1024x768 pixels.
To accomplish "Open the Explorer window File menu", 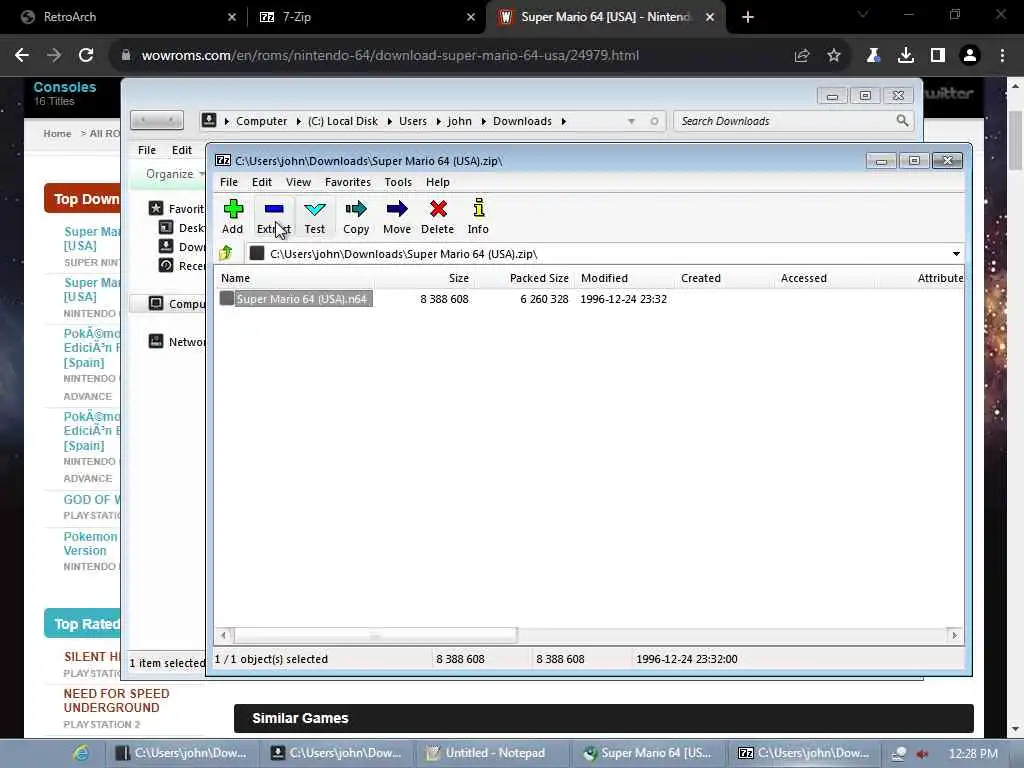I will (147, 150).
